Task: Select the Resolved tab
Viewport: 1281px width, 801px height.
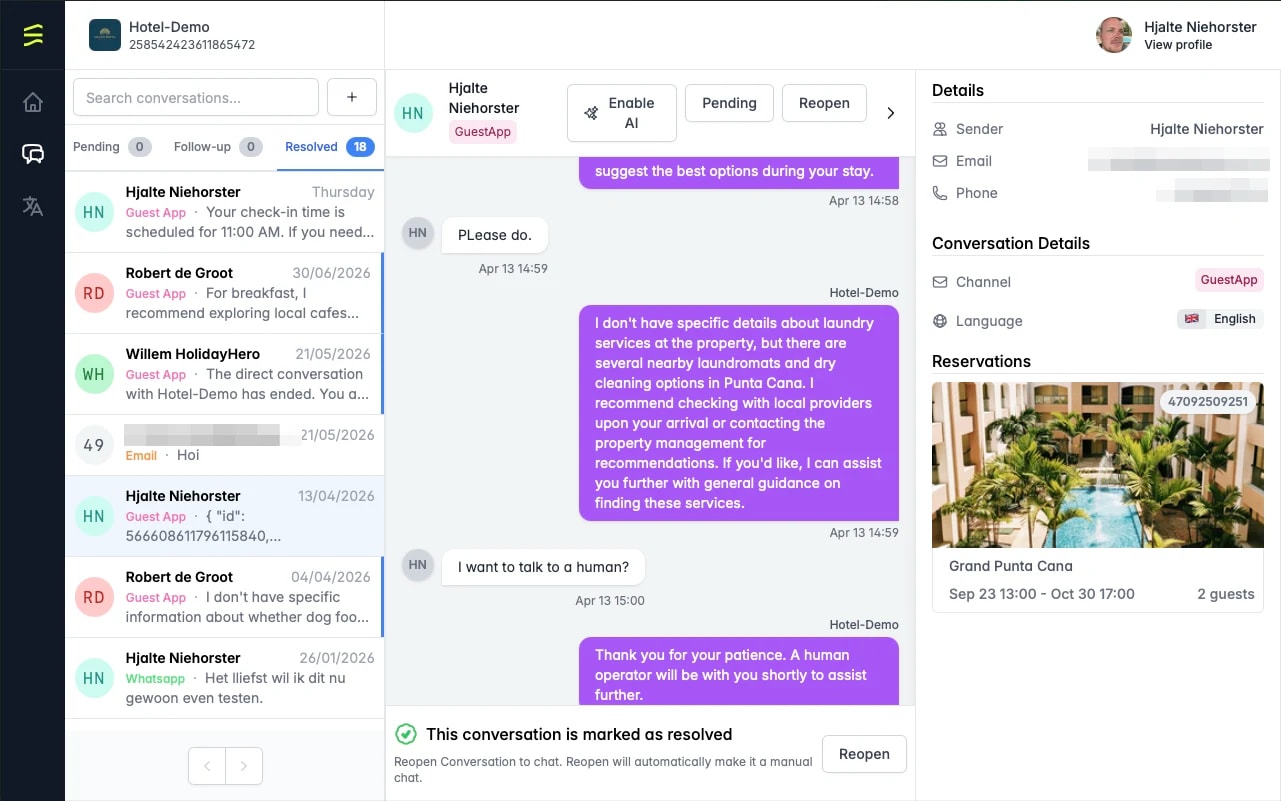Action: click(x=329, y=146)
